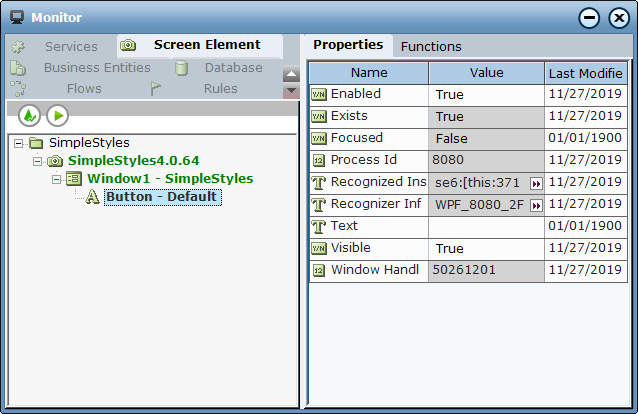Click the Visible value True cell
638x414 pixels.
tap(486, 249)
